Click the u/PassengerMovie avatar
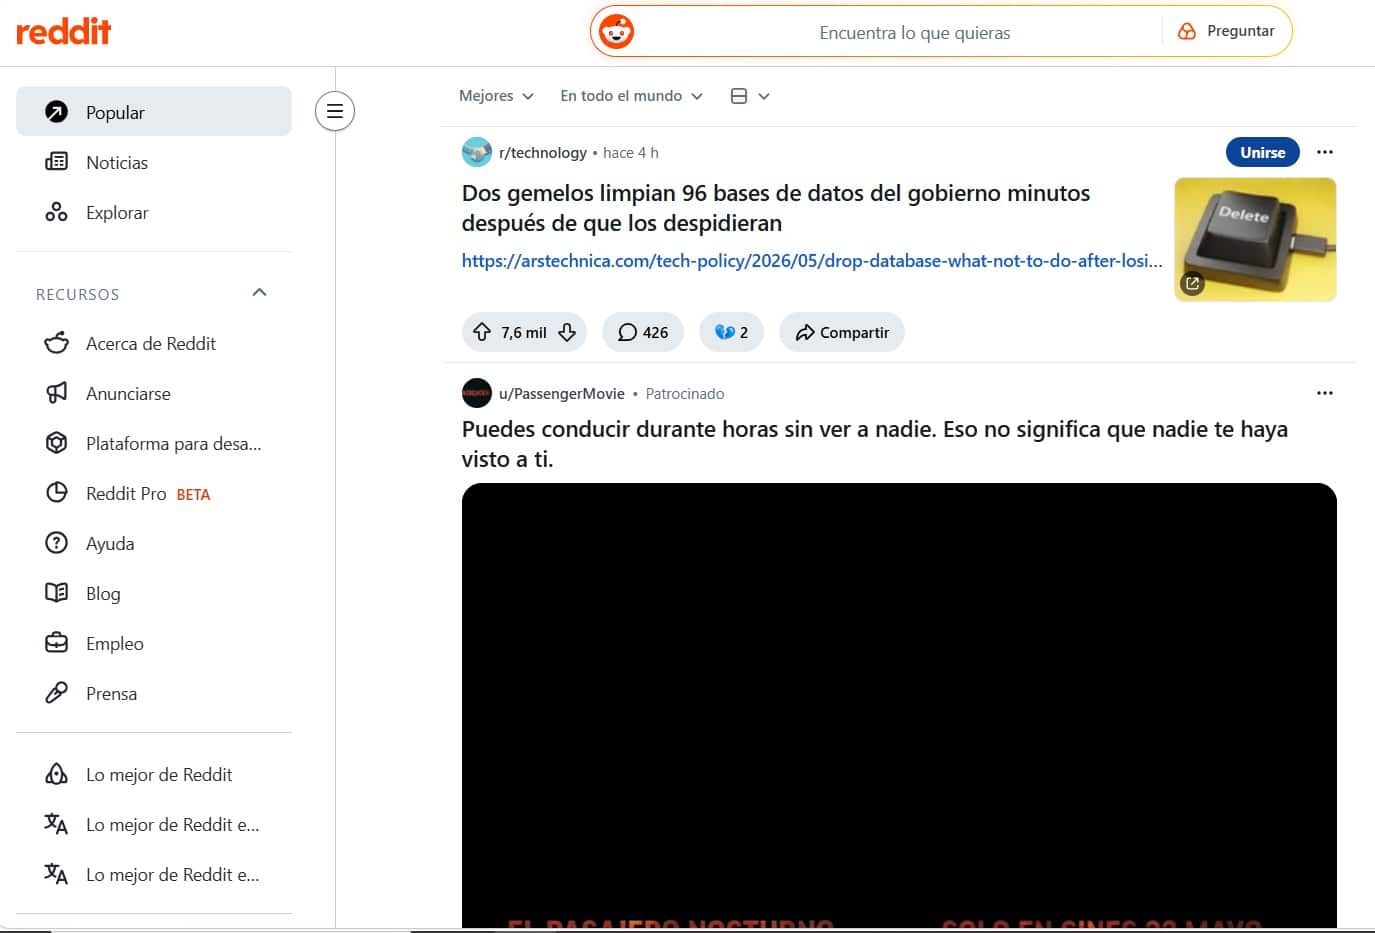 (477, 393)
